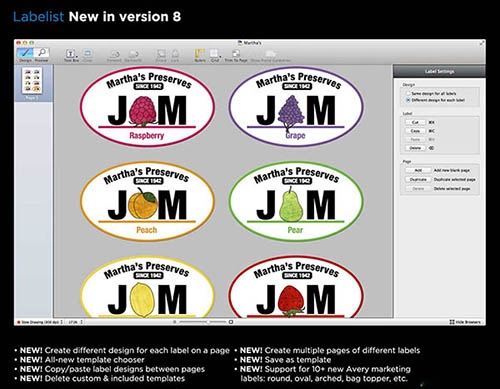Click the Label Settings panel header
Viewport: 500px width, 389px height.
click(x=439, y=71)
